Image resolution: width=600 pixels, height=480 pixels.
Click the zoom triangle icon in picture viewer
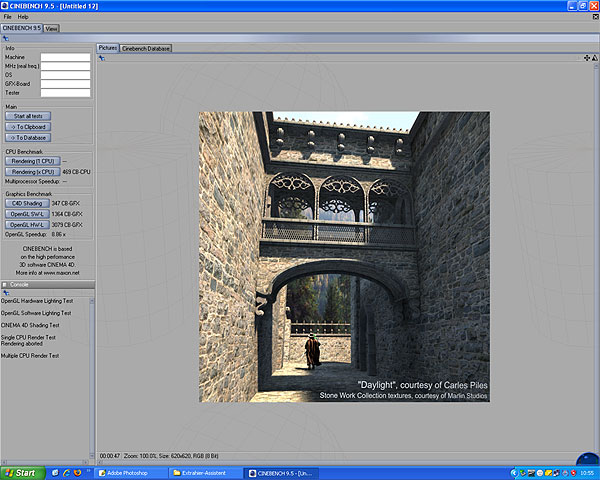tap(594, 58)
